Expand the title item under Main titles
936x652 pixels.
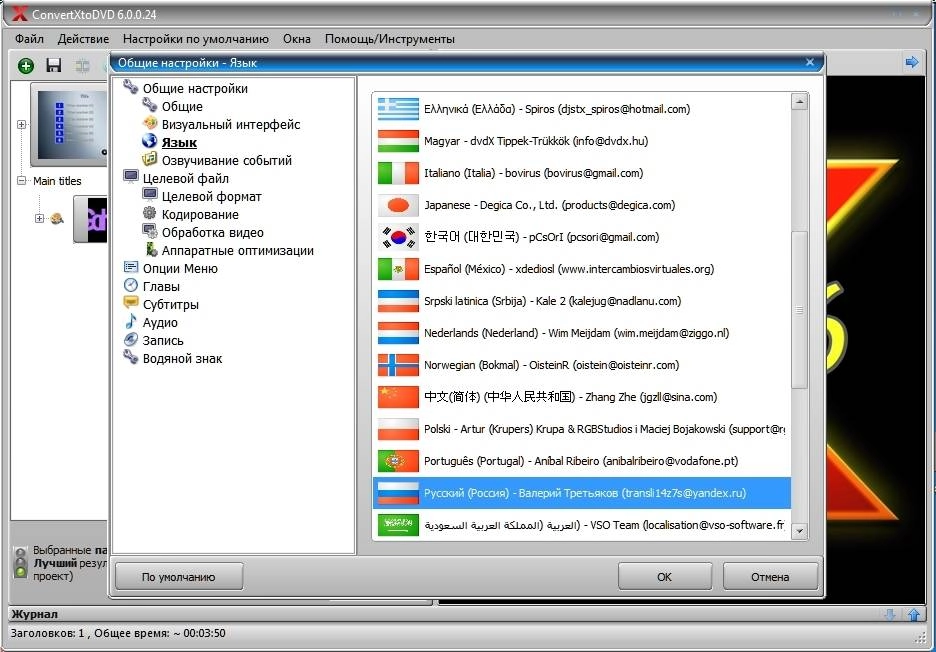coord(39,219)
